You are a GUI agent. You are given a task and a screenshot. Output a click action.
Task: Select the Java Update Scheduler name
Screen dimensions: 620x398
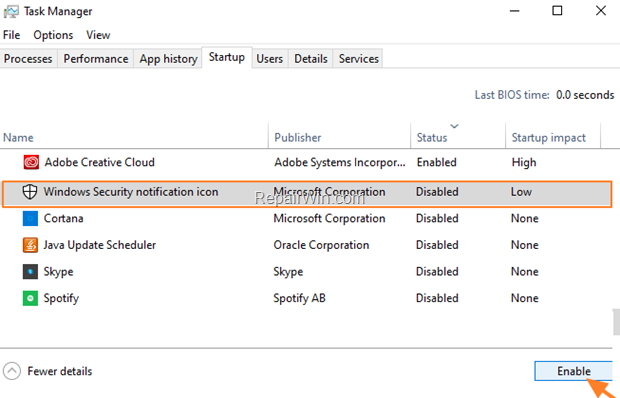100,245
